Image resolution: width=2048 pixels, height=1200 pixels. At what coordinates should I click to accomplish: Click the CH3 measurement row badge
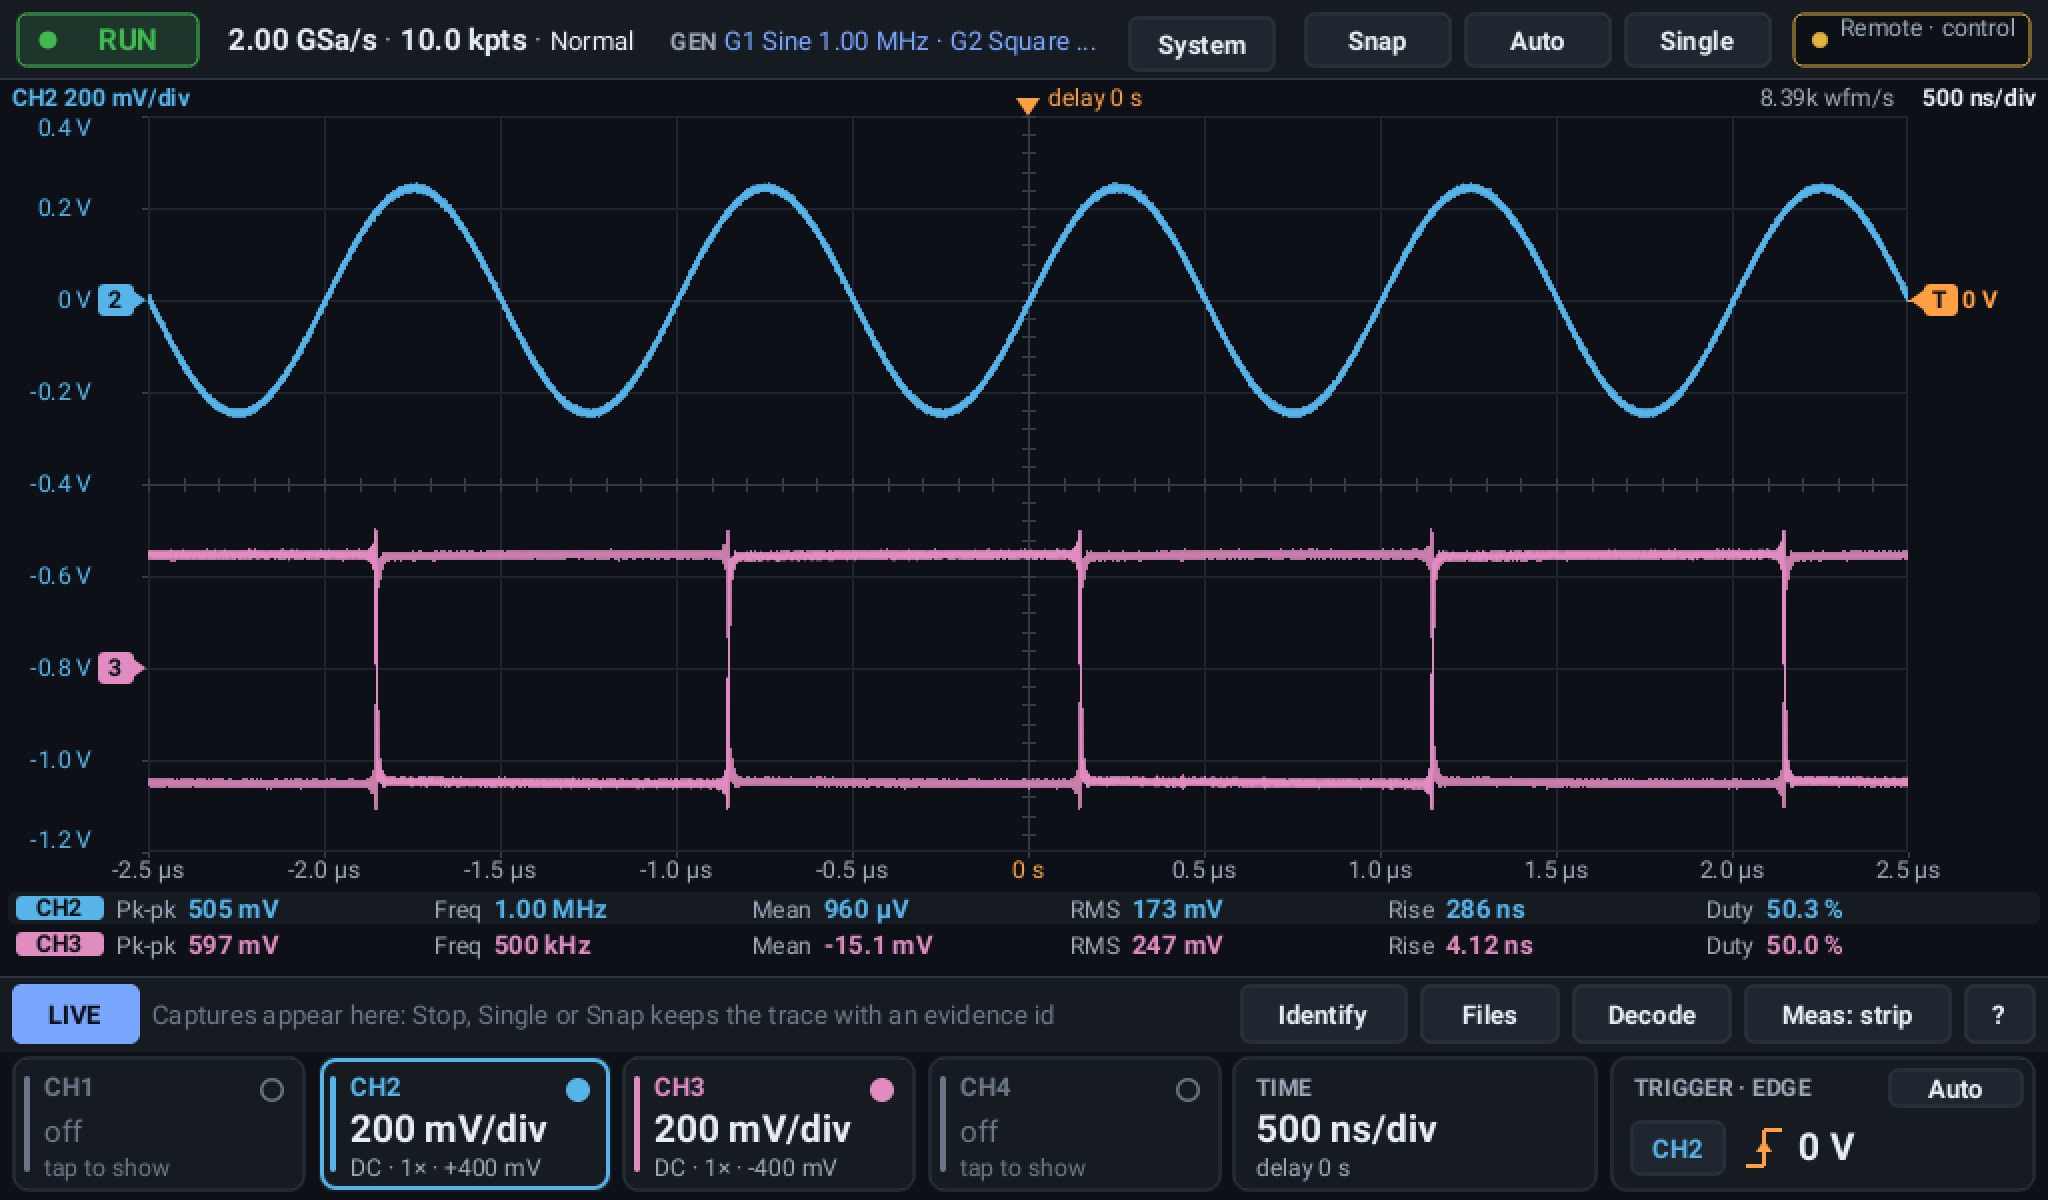[x=59, y=945]
